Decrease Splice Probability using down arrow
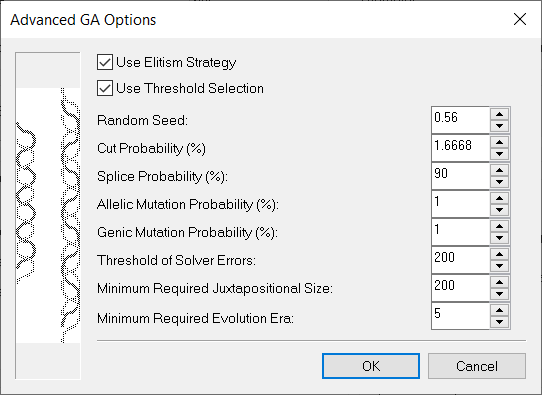The height and width of the screenshot is (395, 542). 499,182
